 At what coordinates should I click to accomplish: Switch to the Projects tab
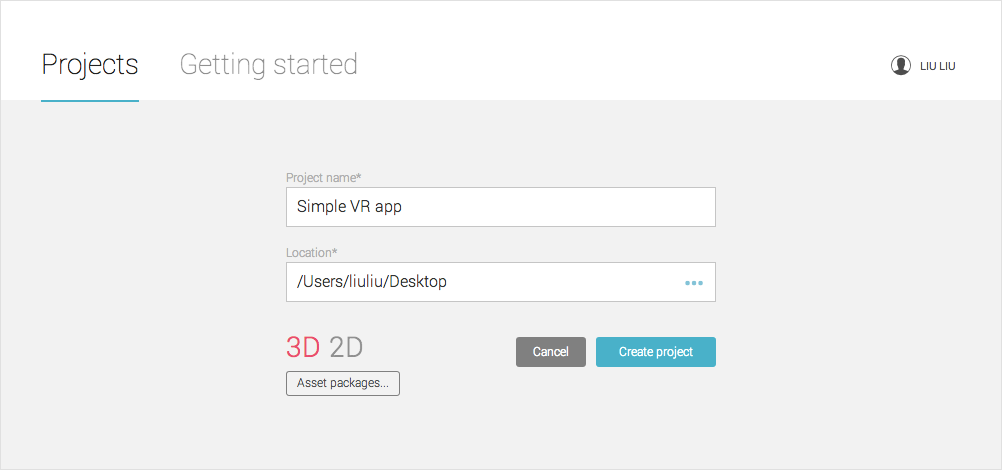tap(90, 64)
